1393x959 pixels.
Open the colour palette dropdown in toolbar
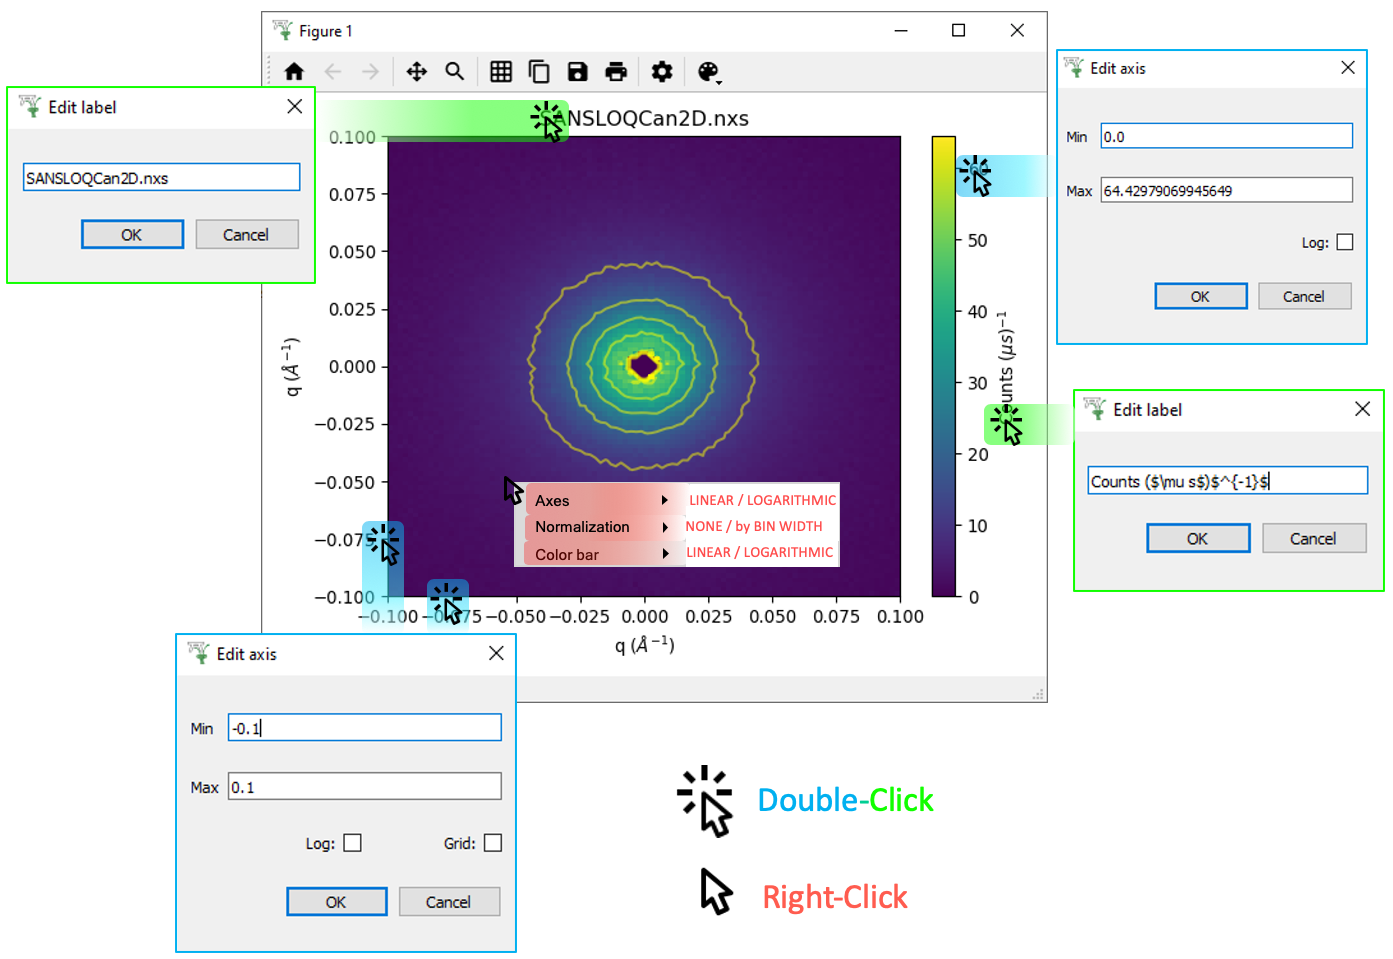[709, 72]
